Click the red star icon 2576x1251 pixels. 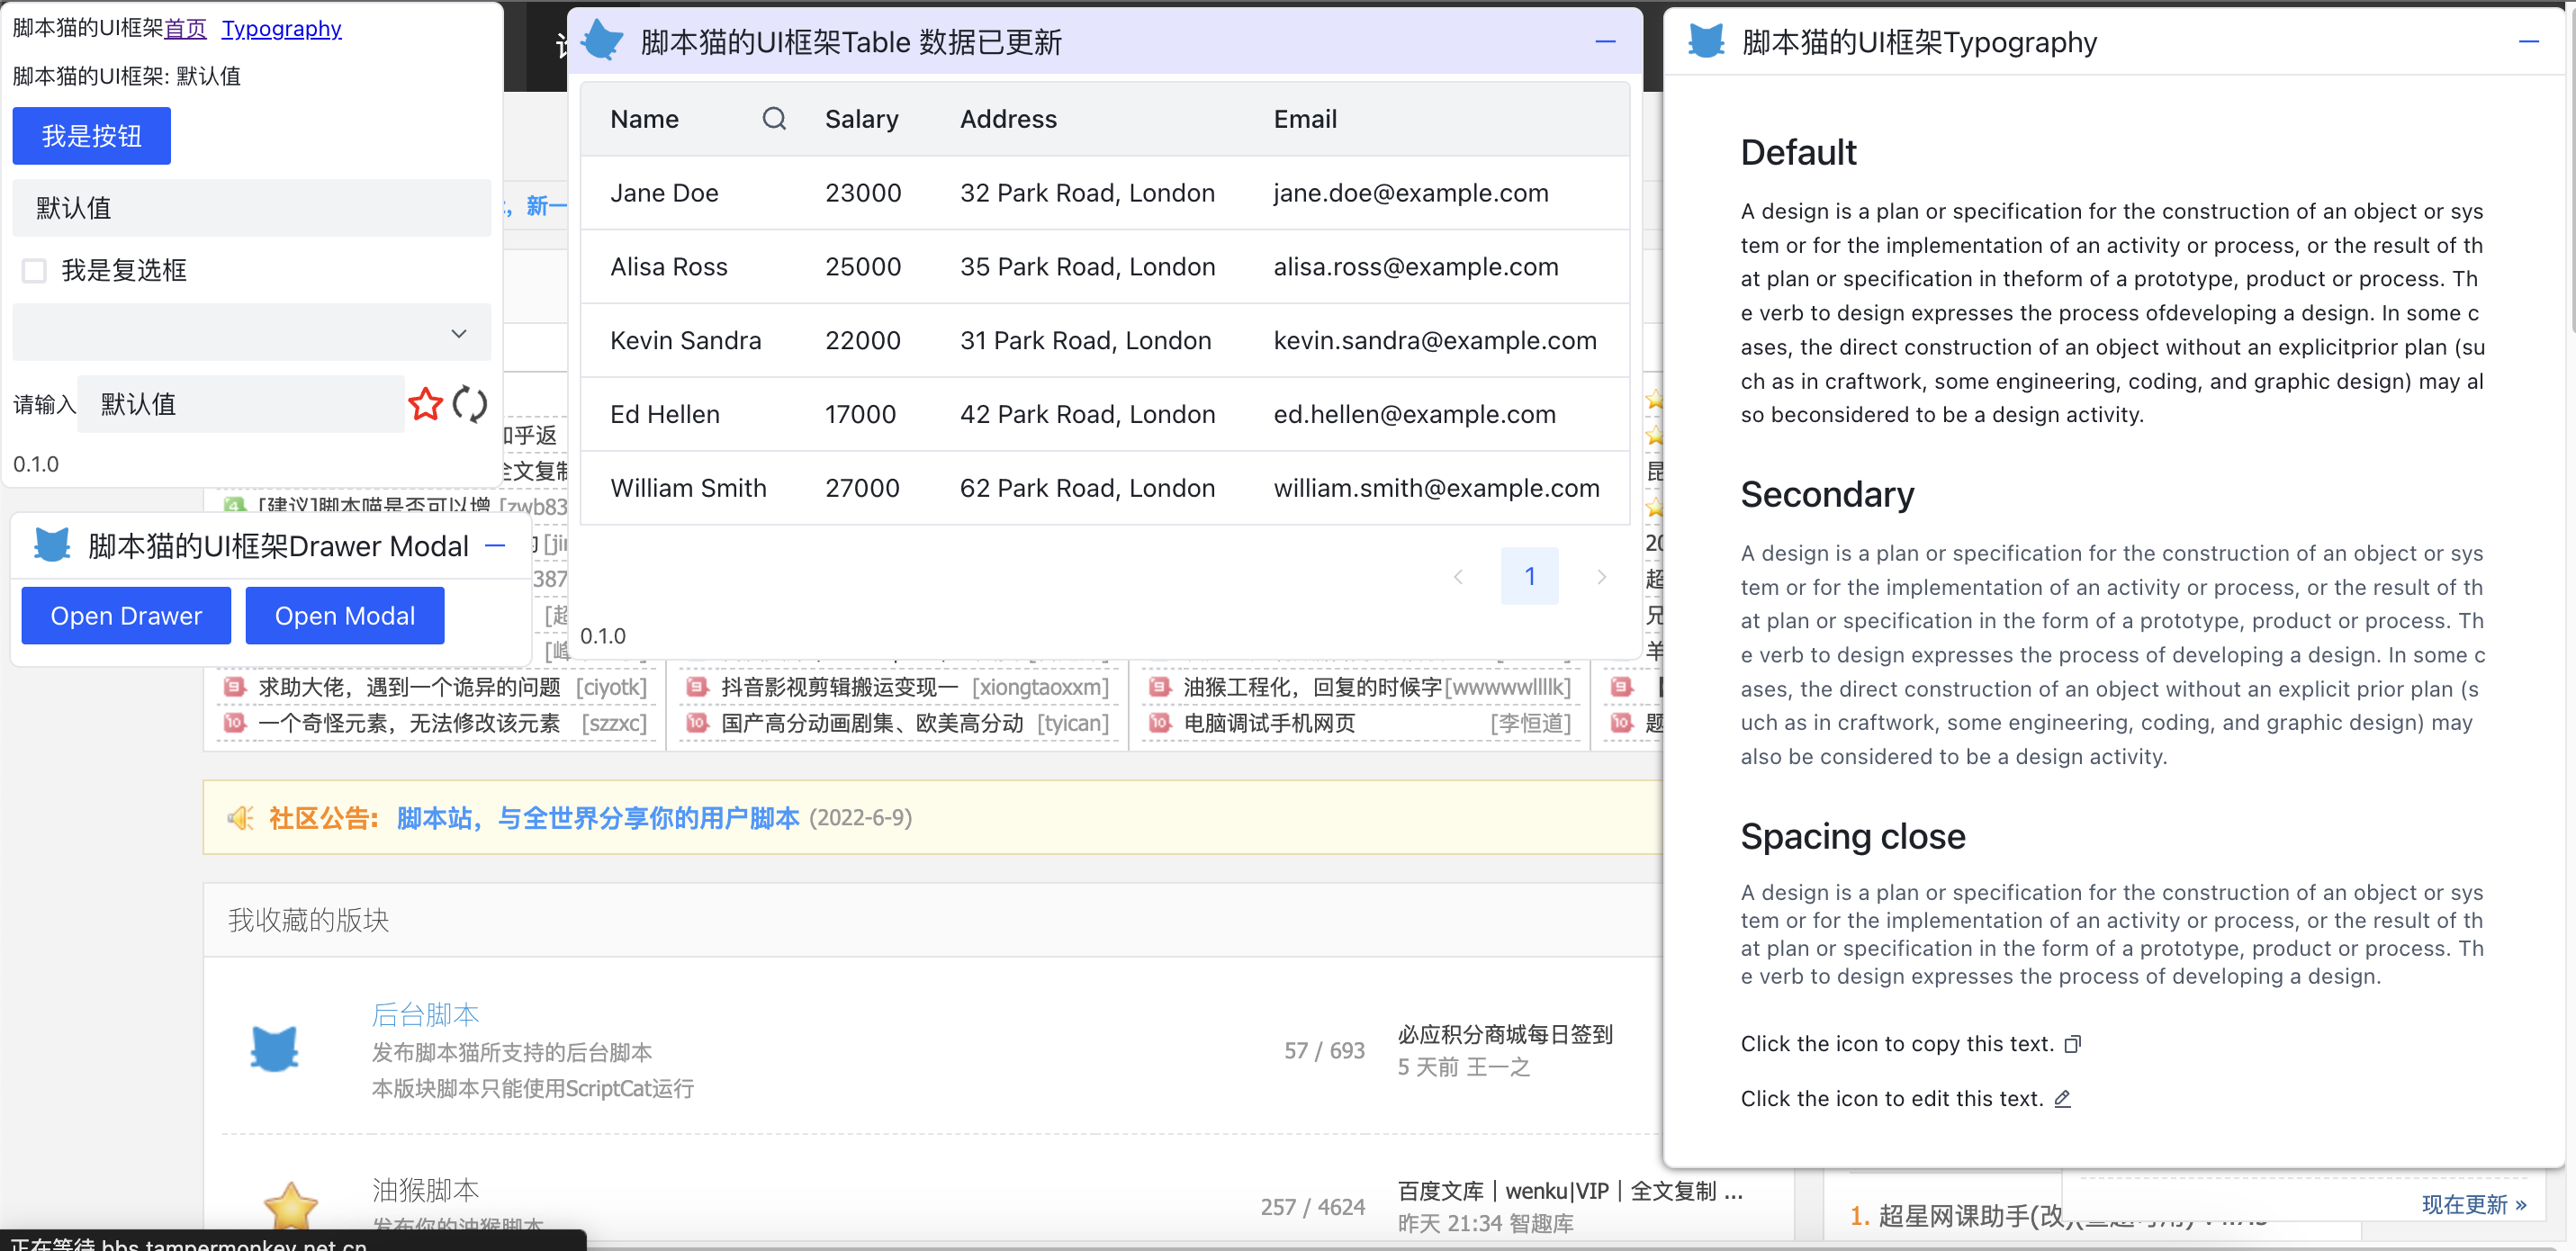(x=425, y=404)
